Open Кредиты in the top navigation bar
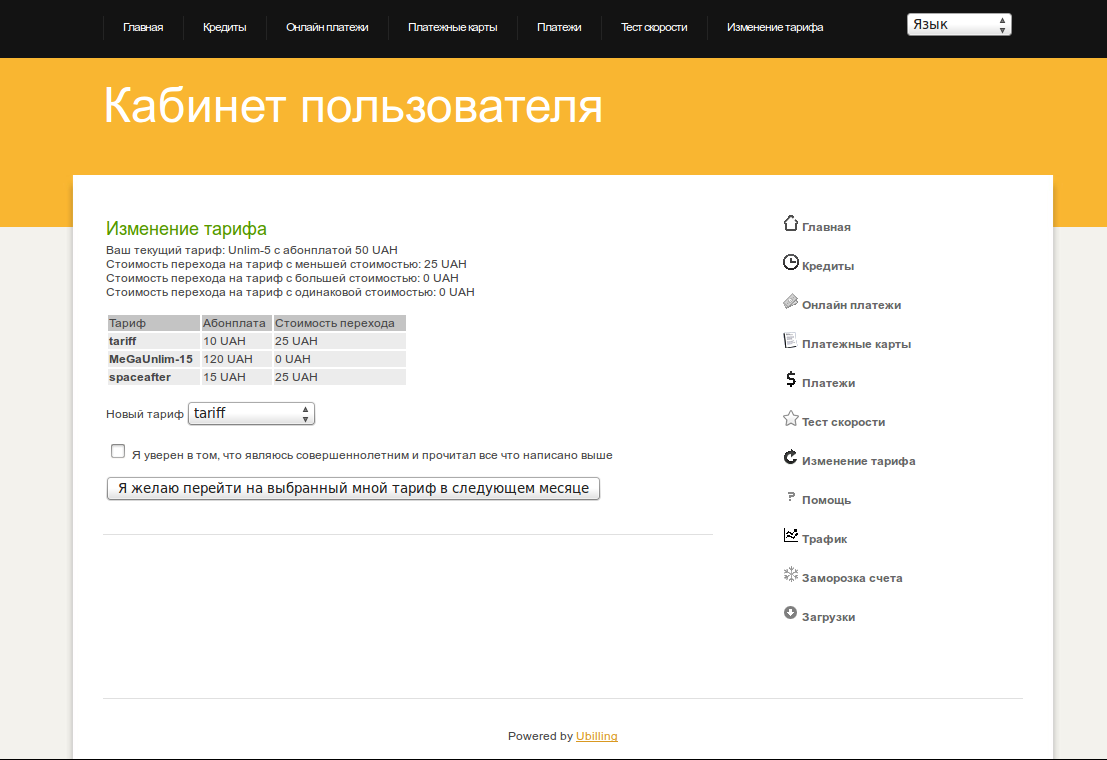The width and height of the screenshot is (1107, 760). 224,28
